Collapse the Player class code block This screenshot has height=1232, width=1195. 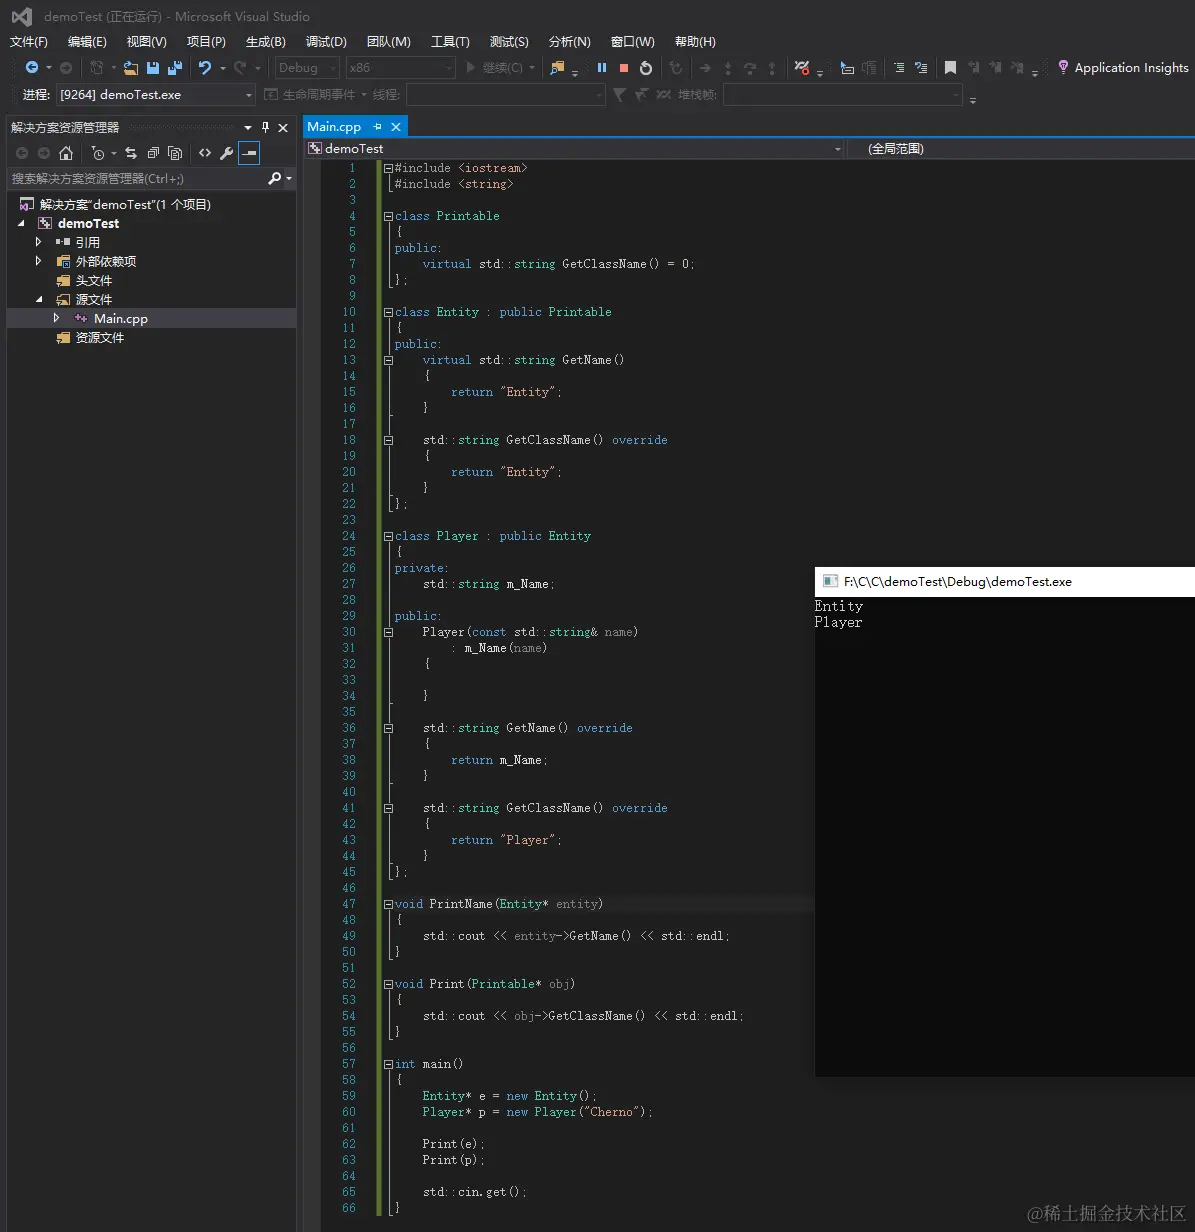(x=388, y=536)
